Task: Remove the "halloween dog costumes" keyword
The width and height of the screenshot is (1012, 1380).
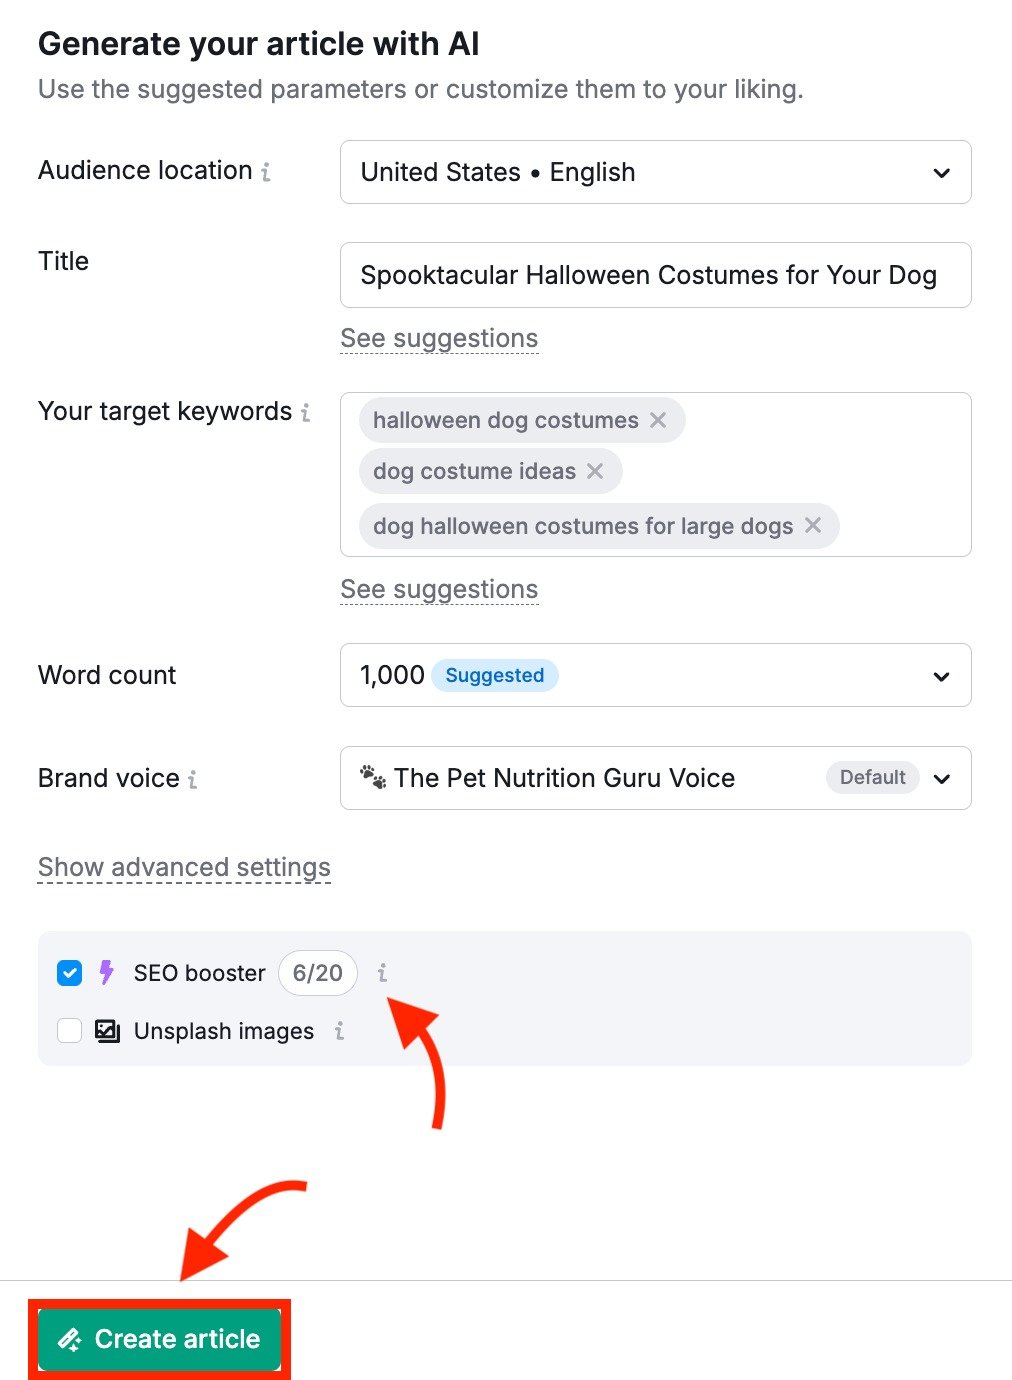Action: [x=659, y=420]
